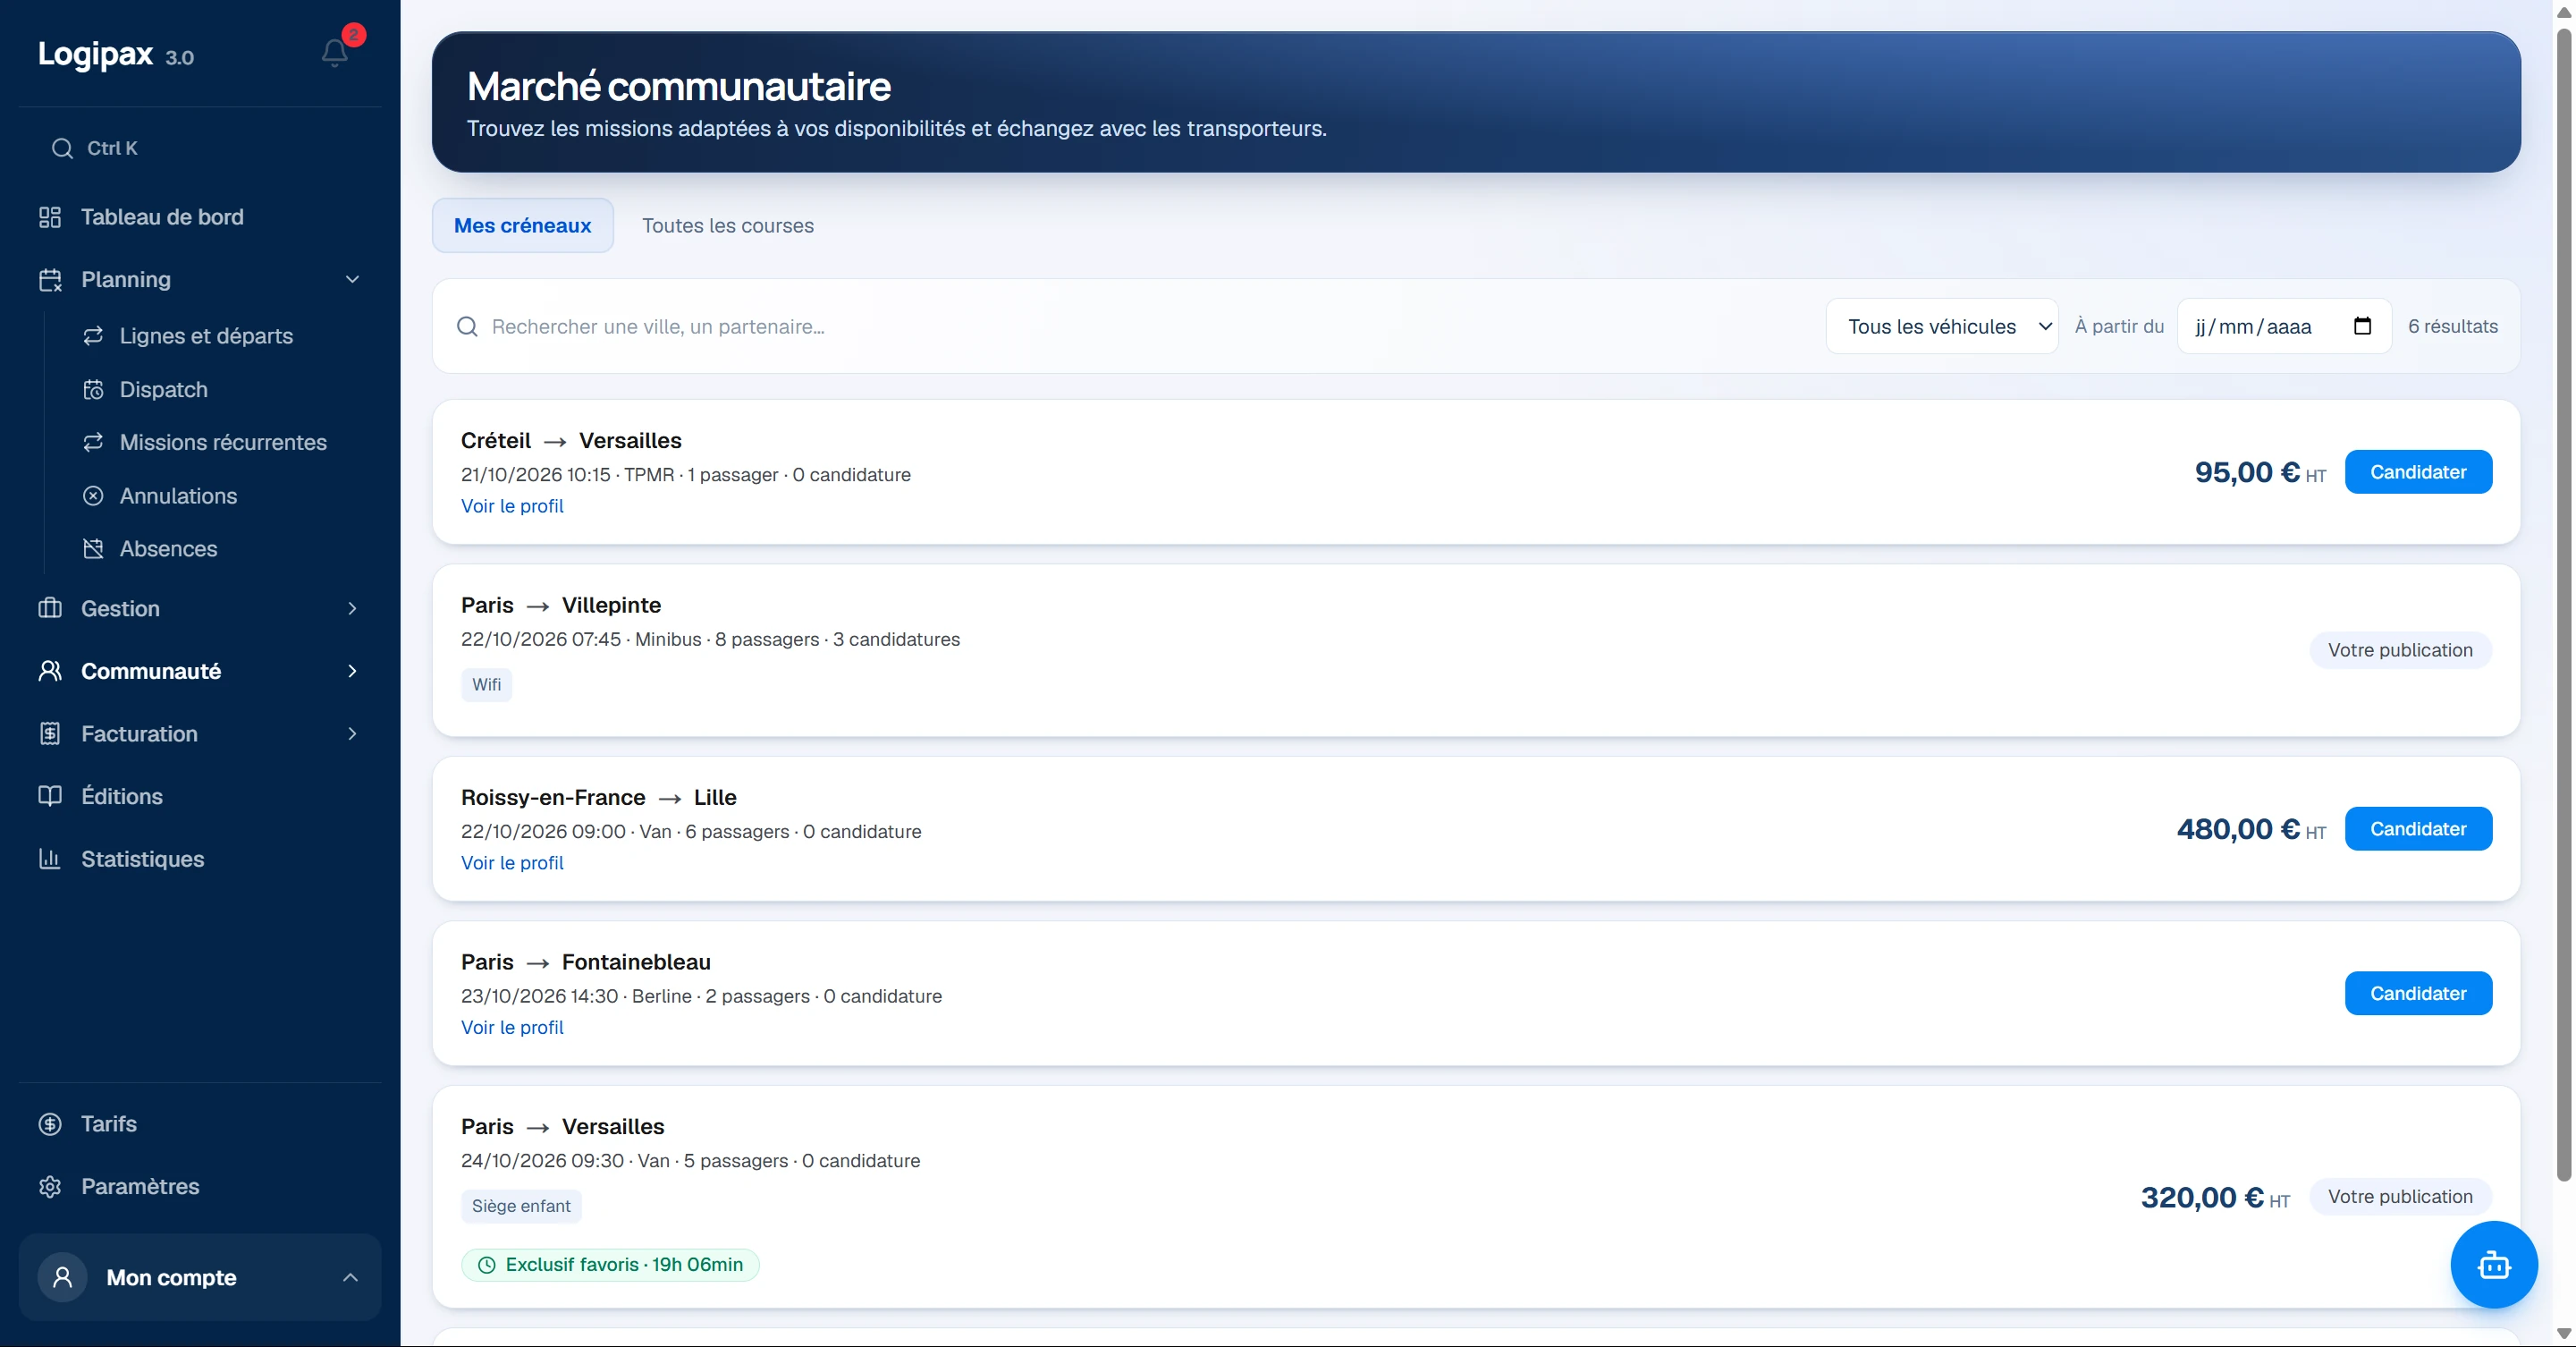This screenshot has width=2576, height=1347.
Task: View profile on the Paris Fontainebleau card
Action: pos(512,1027)
